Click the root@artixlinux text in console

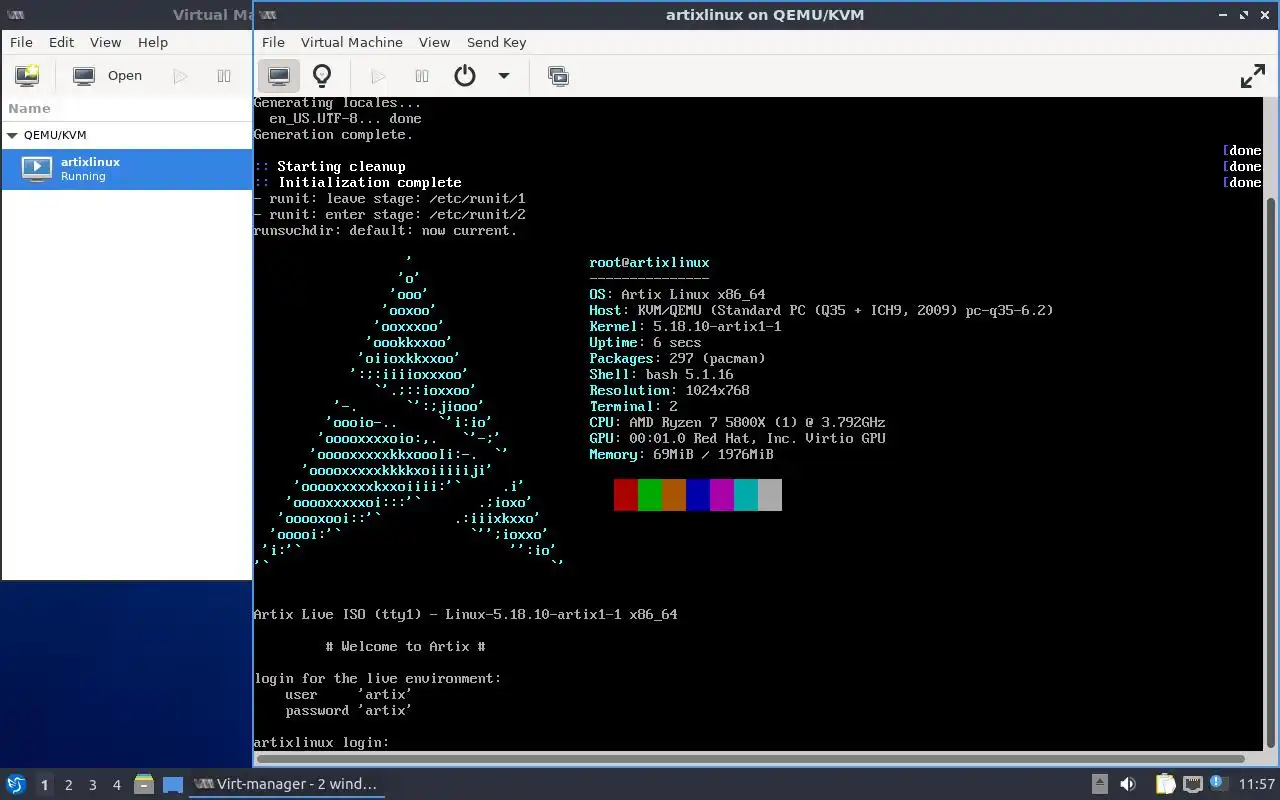pos(649,262)
